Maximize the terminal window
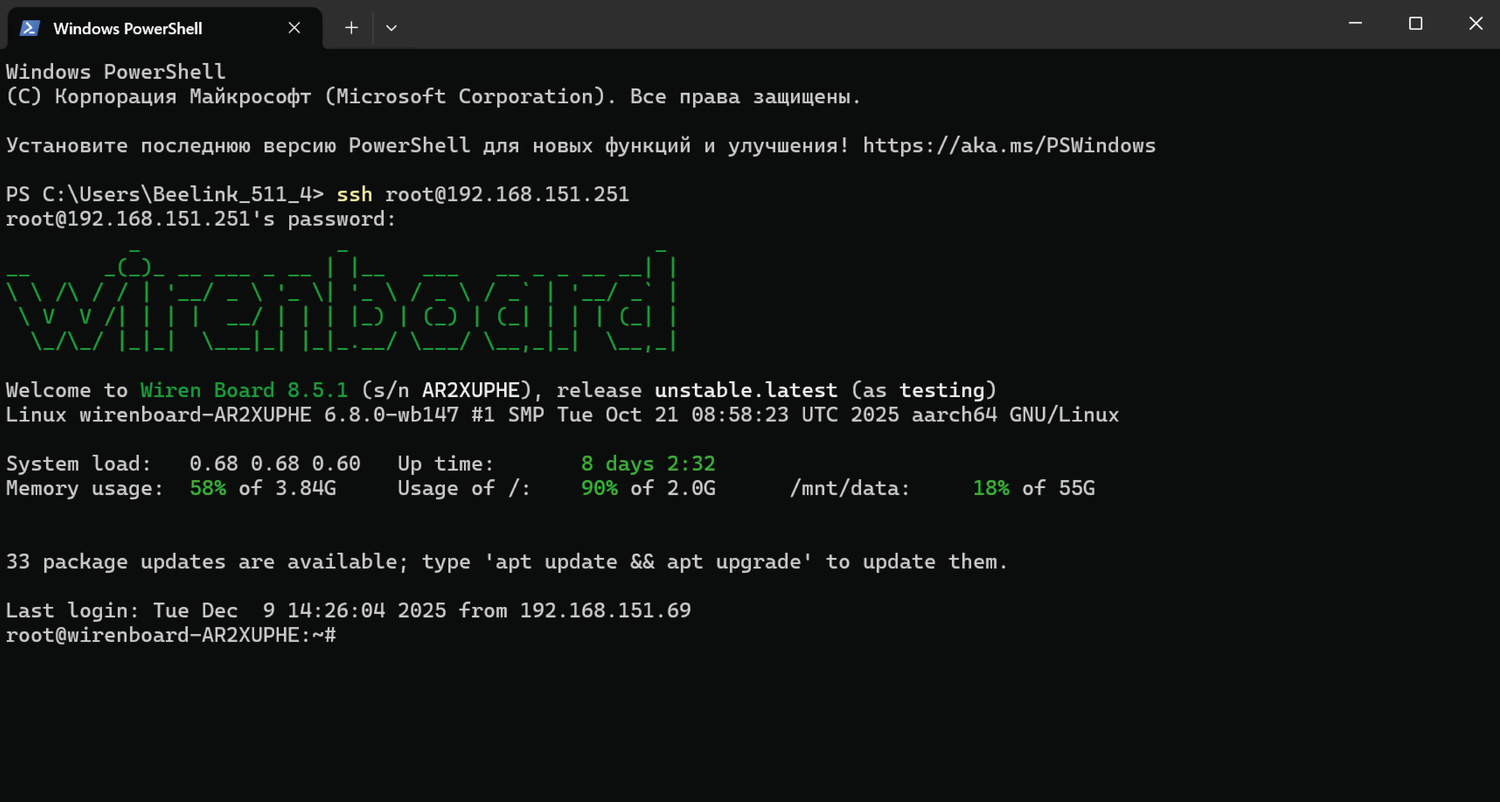The image size is (1500, 802). tap(1415, 24)
